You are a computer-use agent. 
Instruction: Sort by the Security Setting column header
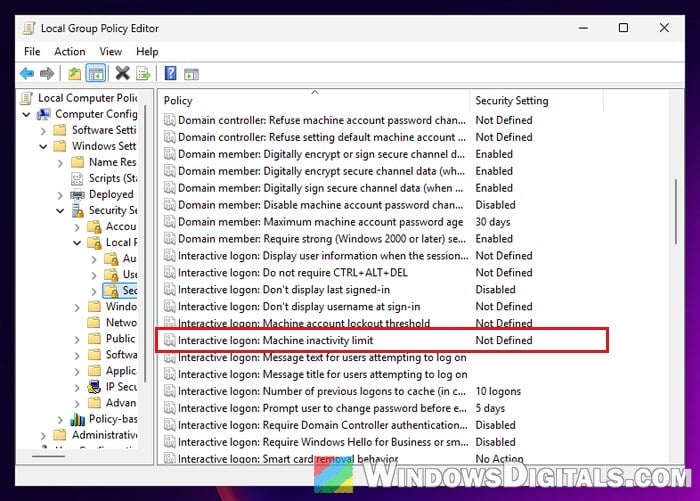pyautogui.click(x=537, y=101)
